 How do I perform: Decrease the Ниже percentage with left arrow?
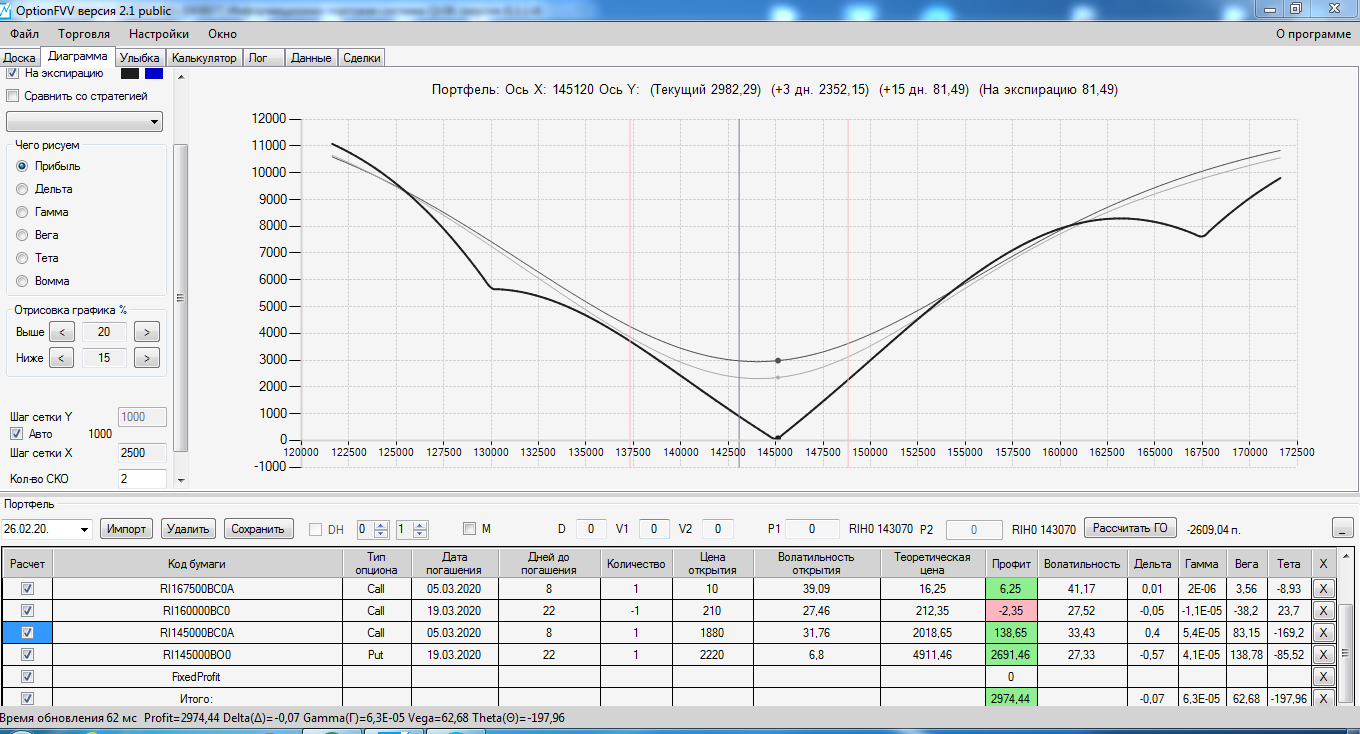pyautogui.click(x=61, y=358)
